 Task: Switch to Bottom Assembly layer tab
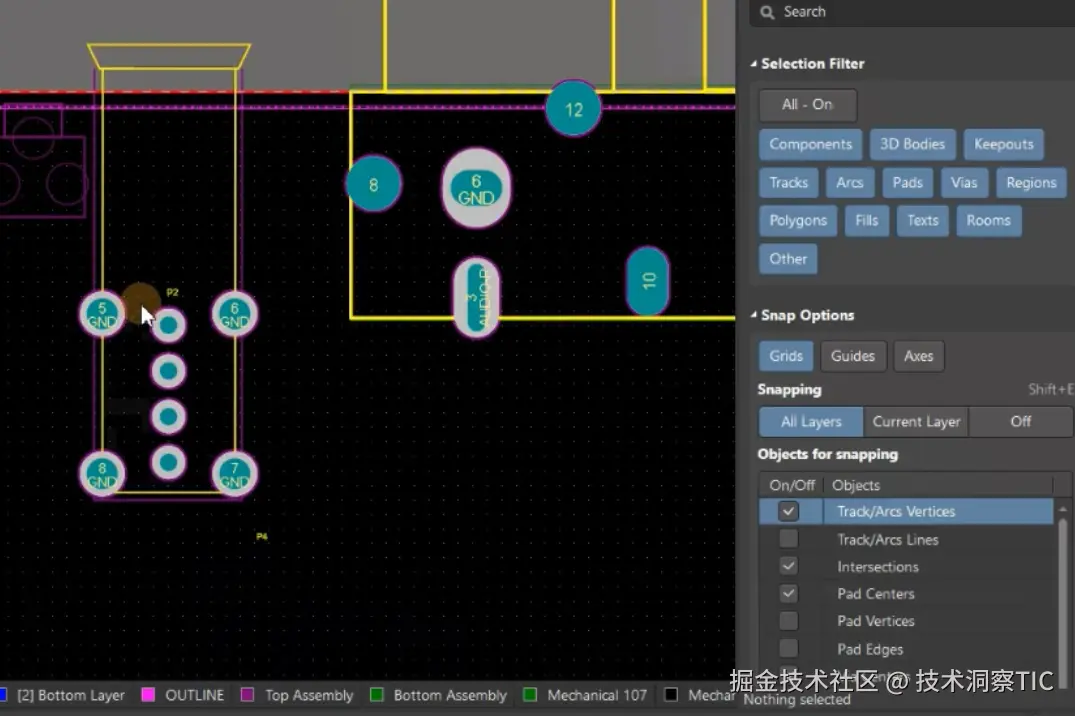(450, 695)
